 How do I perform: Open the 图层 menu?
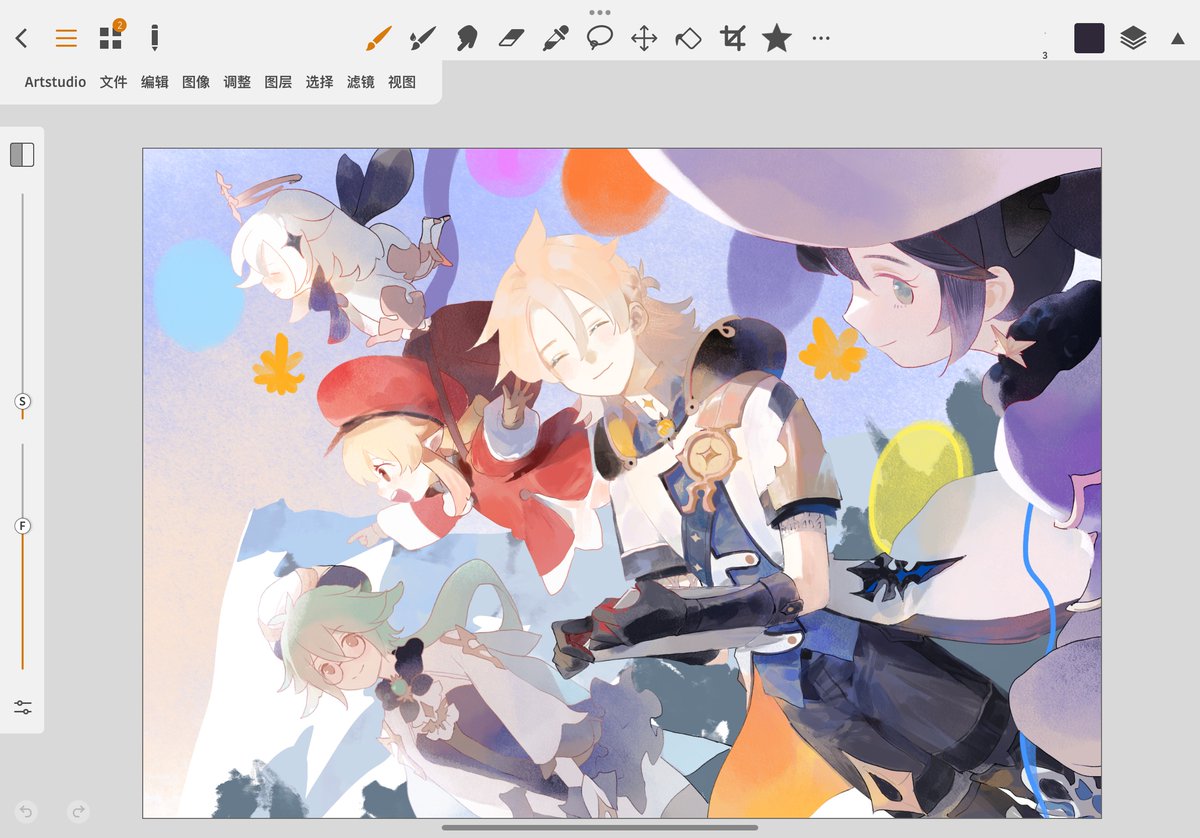[278, 82]
